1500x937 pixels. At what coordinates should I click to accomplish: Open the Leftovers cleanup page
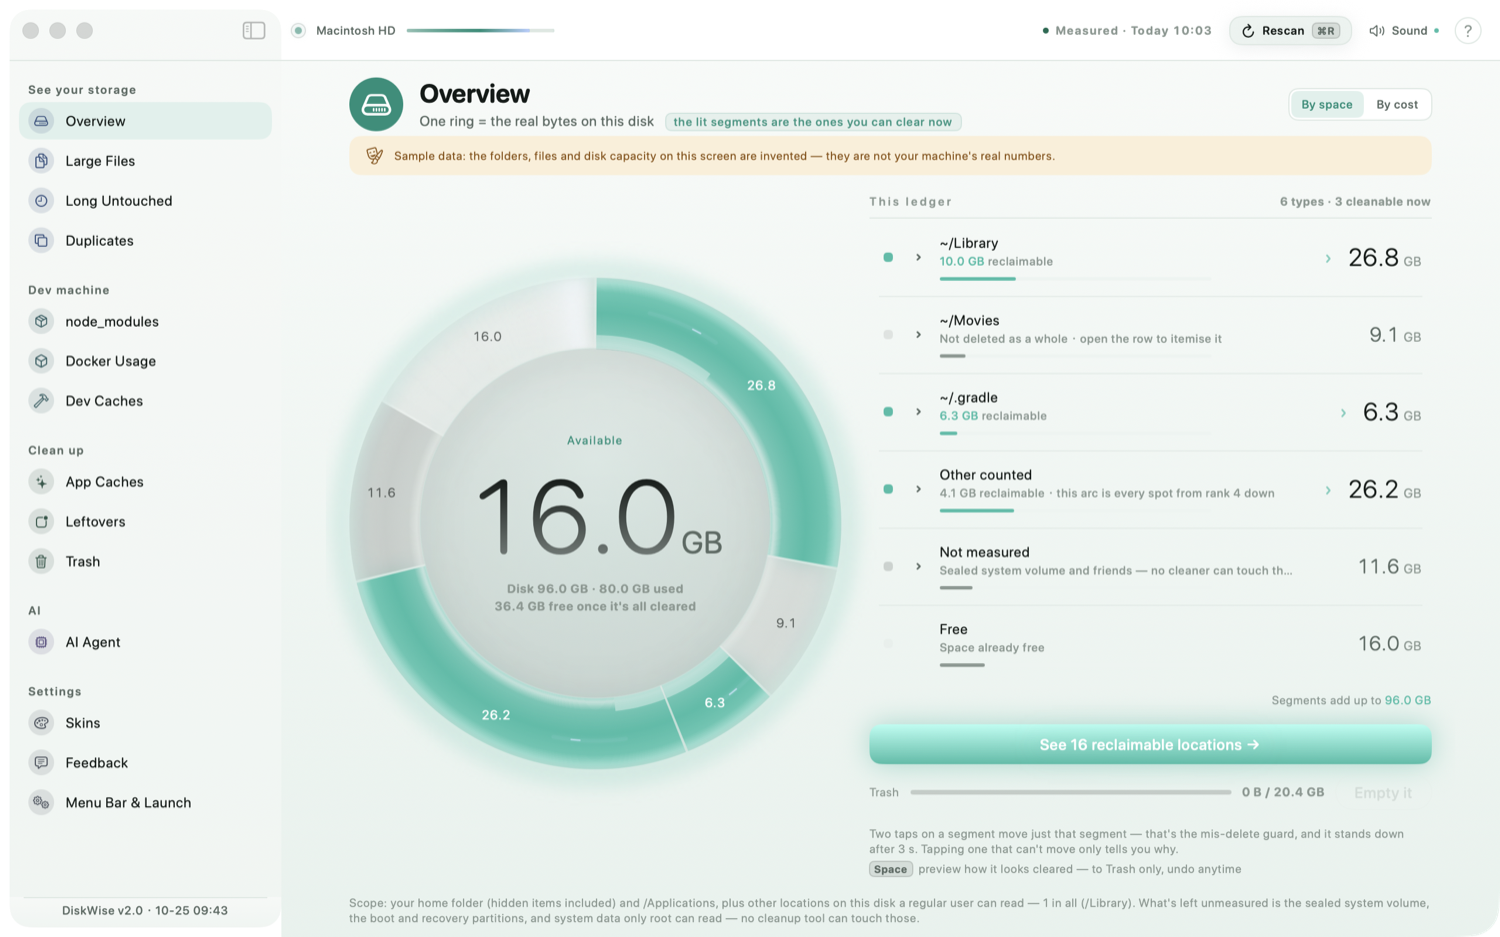click(x=145, y=522)
